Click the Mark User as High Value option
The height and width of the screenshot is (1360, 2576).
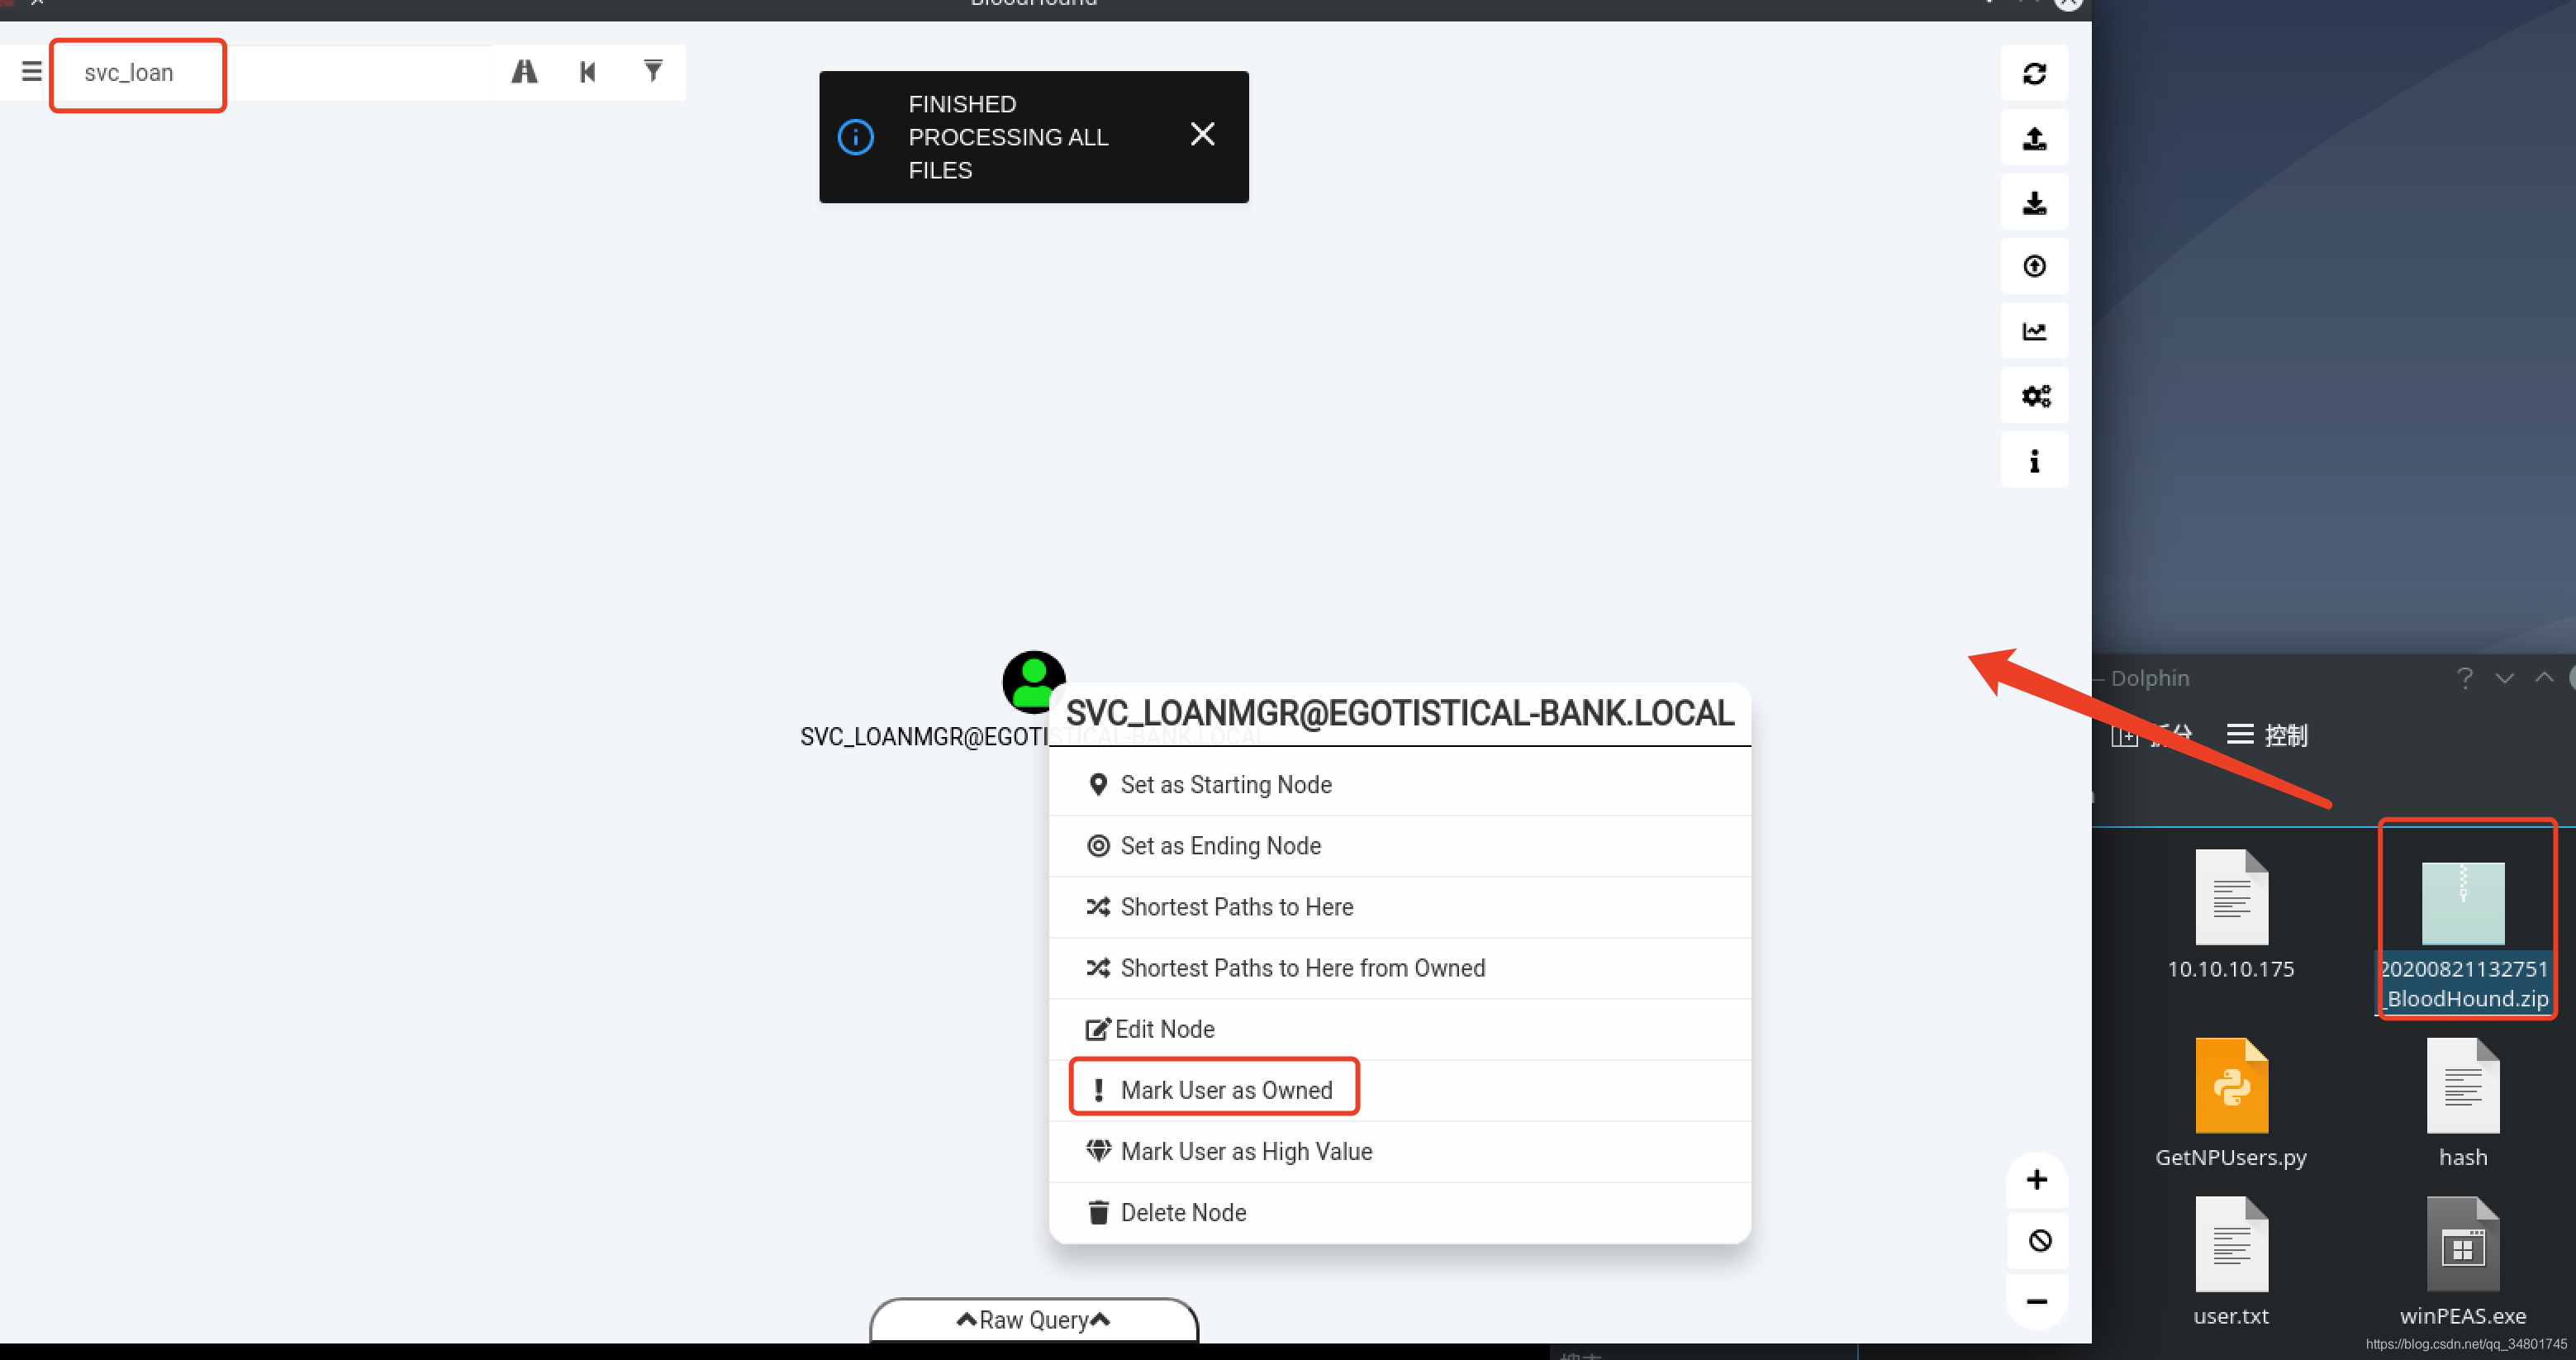coord(1245,1152)
